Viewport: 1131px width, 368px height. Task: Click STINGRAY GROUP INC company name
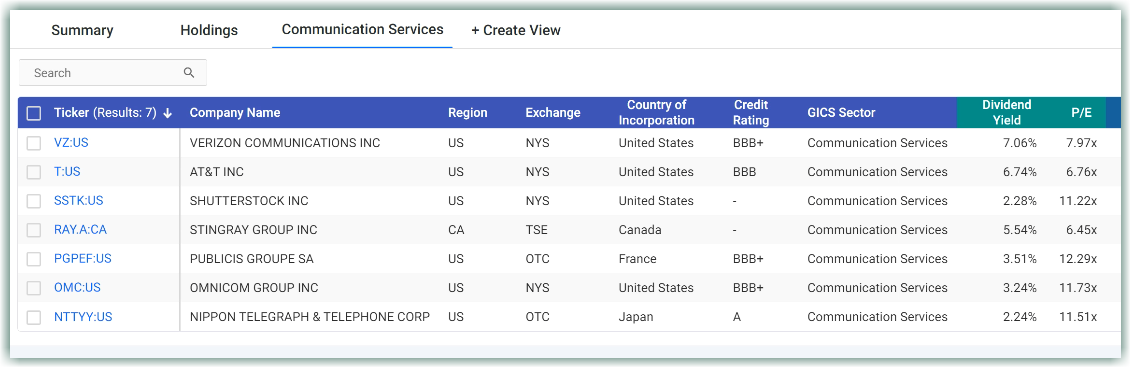(x=253, y=229)
